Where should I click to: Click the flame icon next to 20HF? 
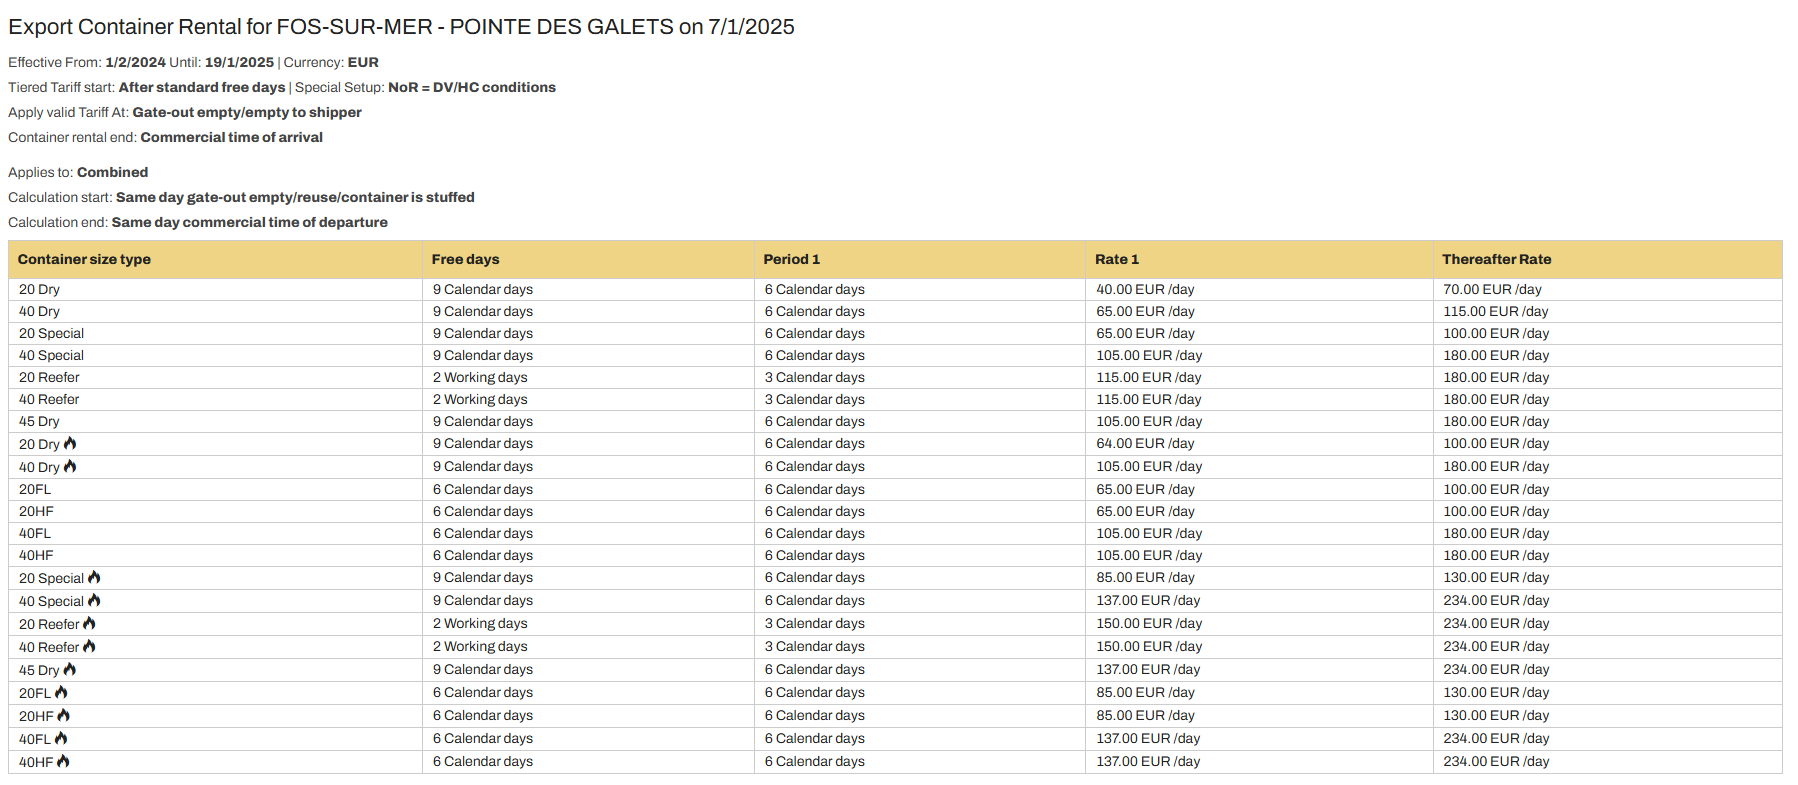tap(64, 715)
